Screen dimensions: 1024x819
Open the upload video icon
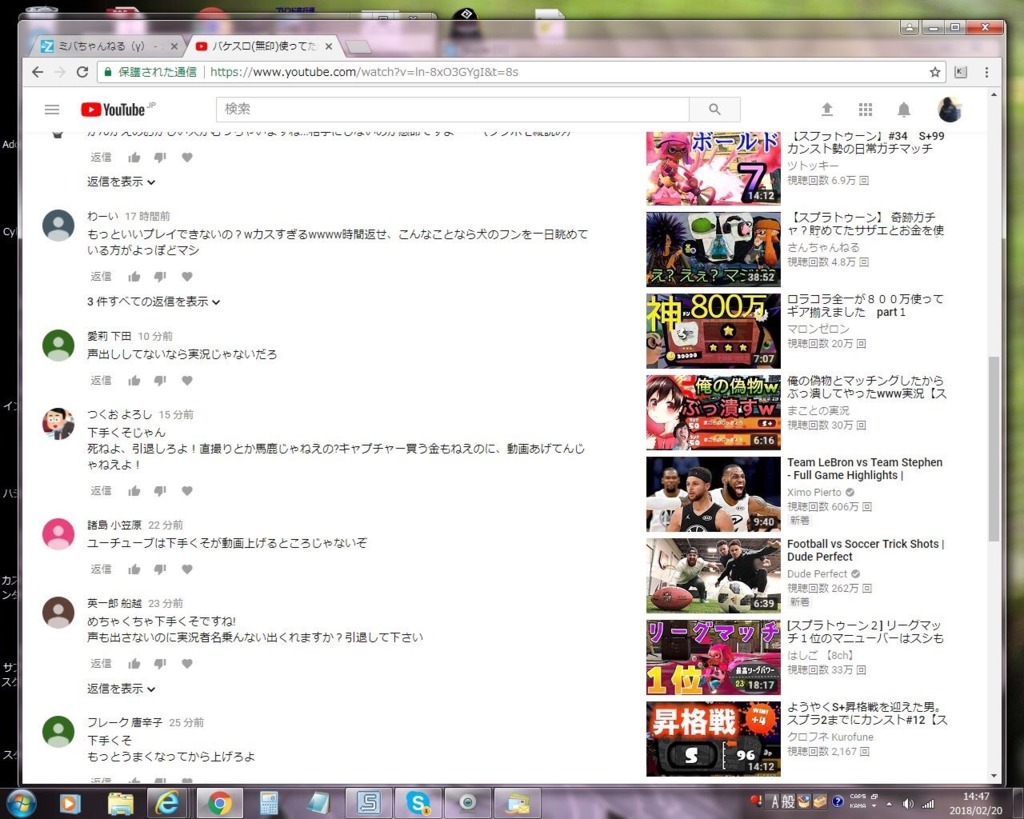pos(827,109)
